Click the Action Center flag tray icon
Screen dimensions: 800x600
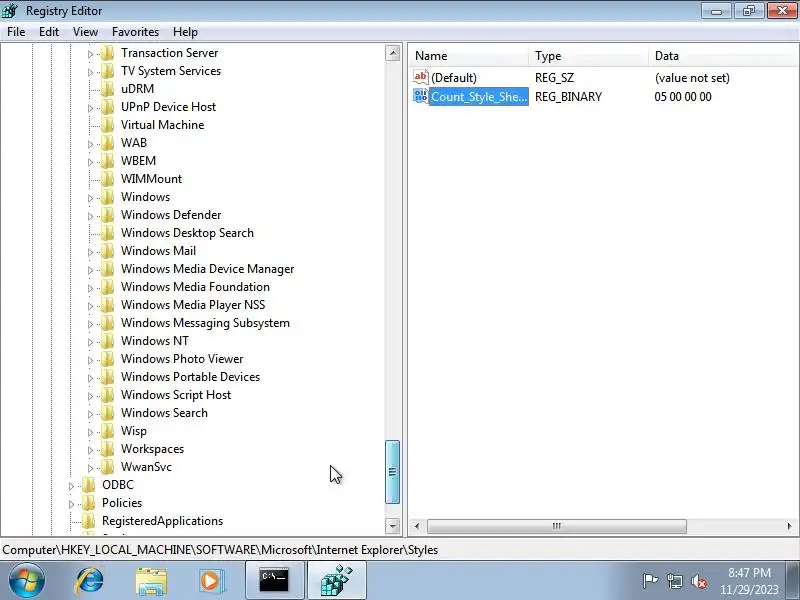650,581
